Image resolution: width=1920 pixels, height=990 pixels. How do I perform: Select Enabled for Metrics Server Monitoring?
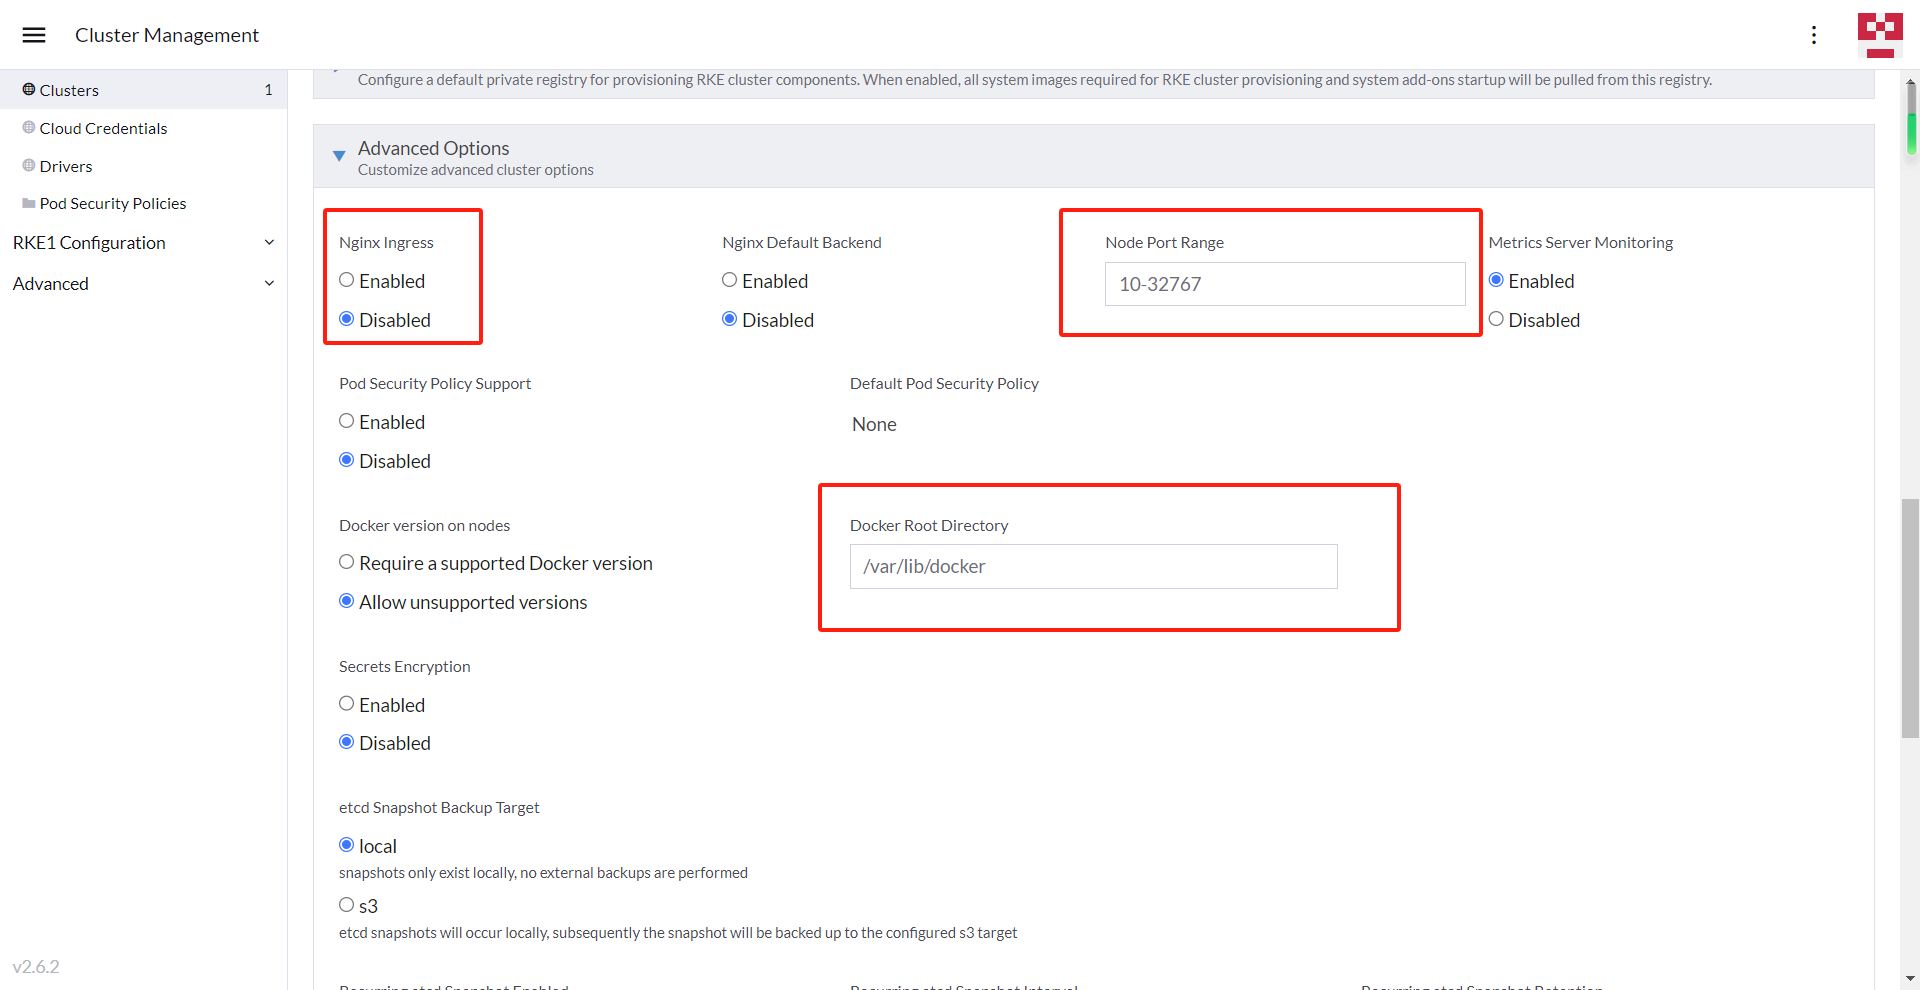pyautogui.click(x=1496, y=280)
